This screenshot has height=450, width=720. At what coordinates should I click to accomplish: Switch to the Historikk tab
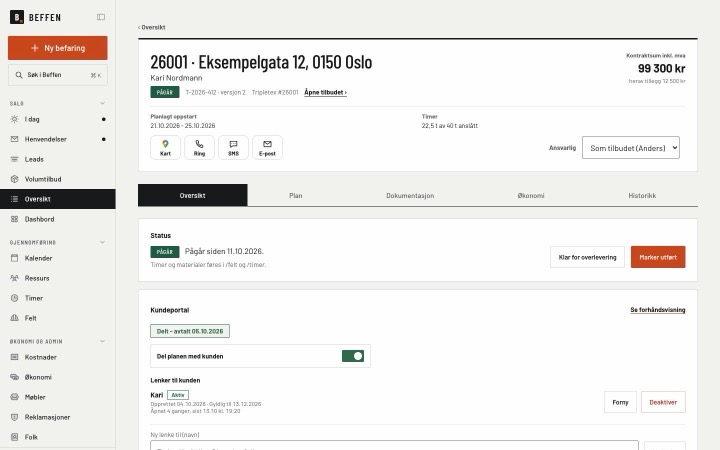(642, 196)
